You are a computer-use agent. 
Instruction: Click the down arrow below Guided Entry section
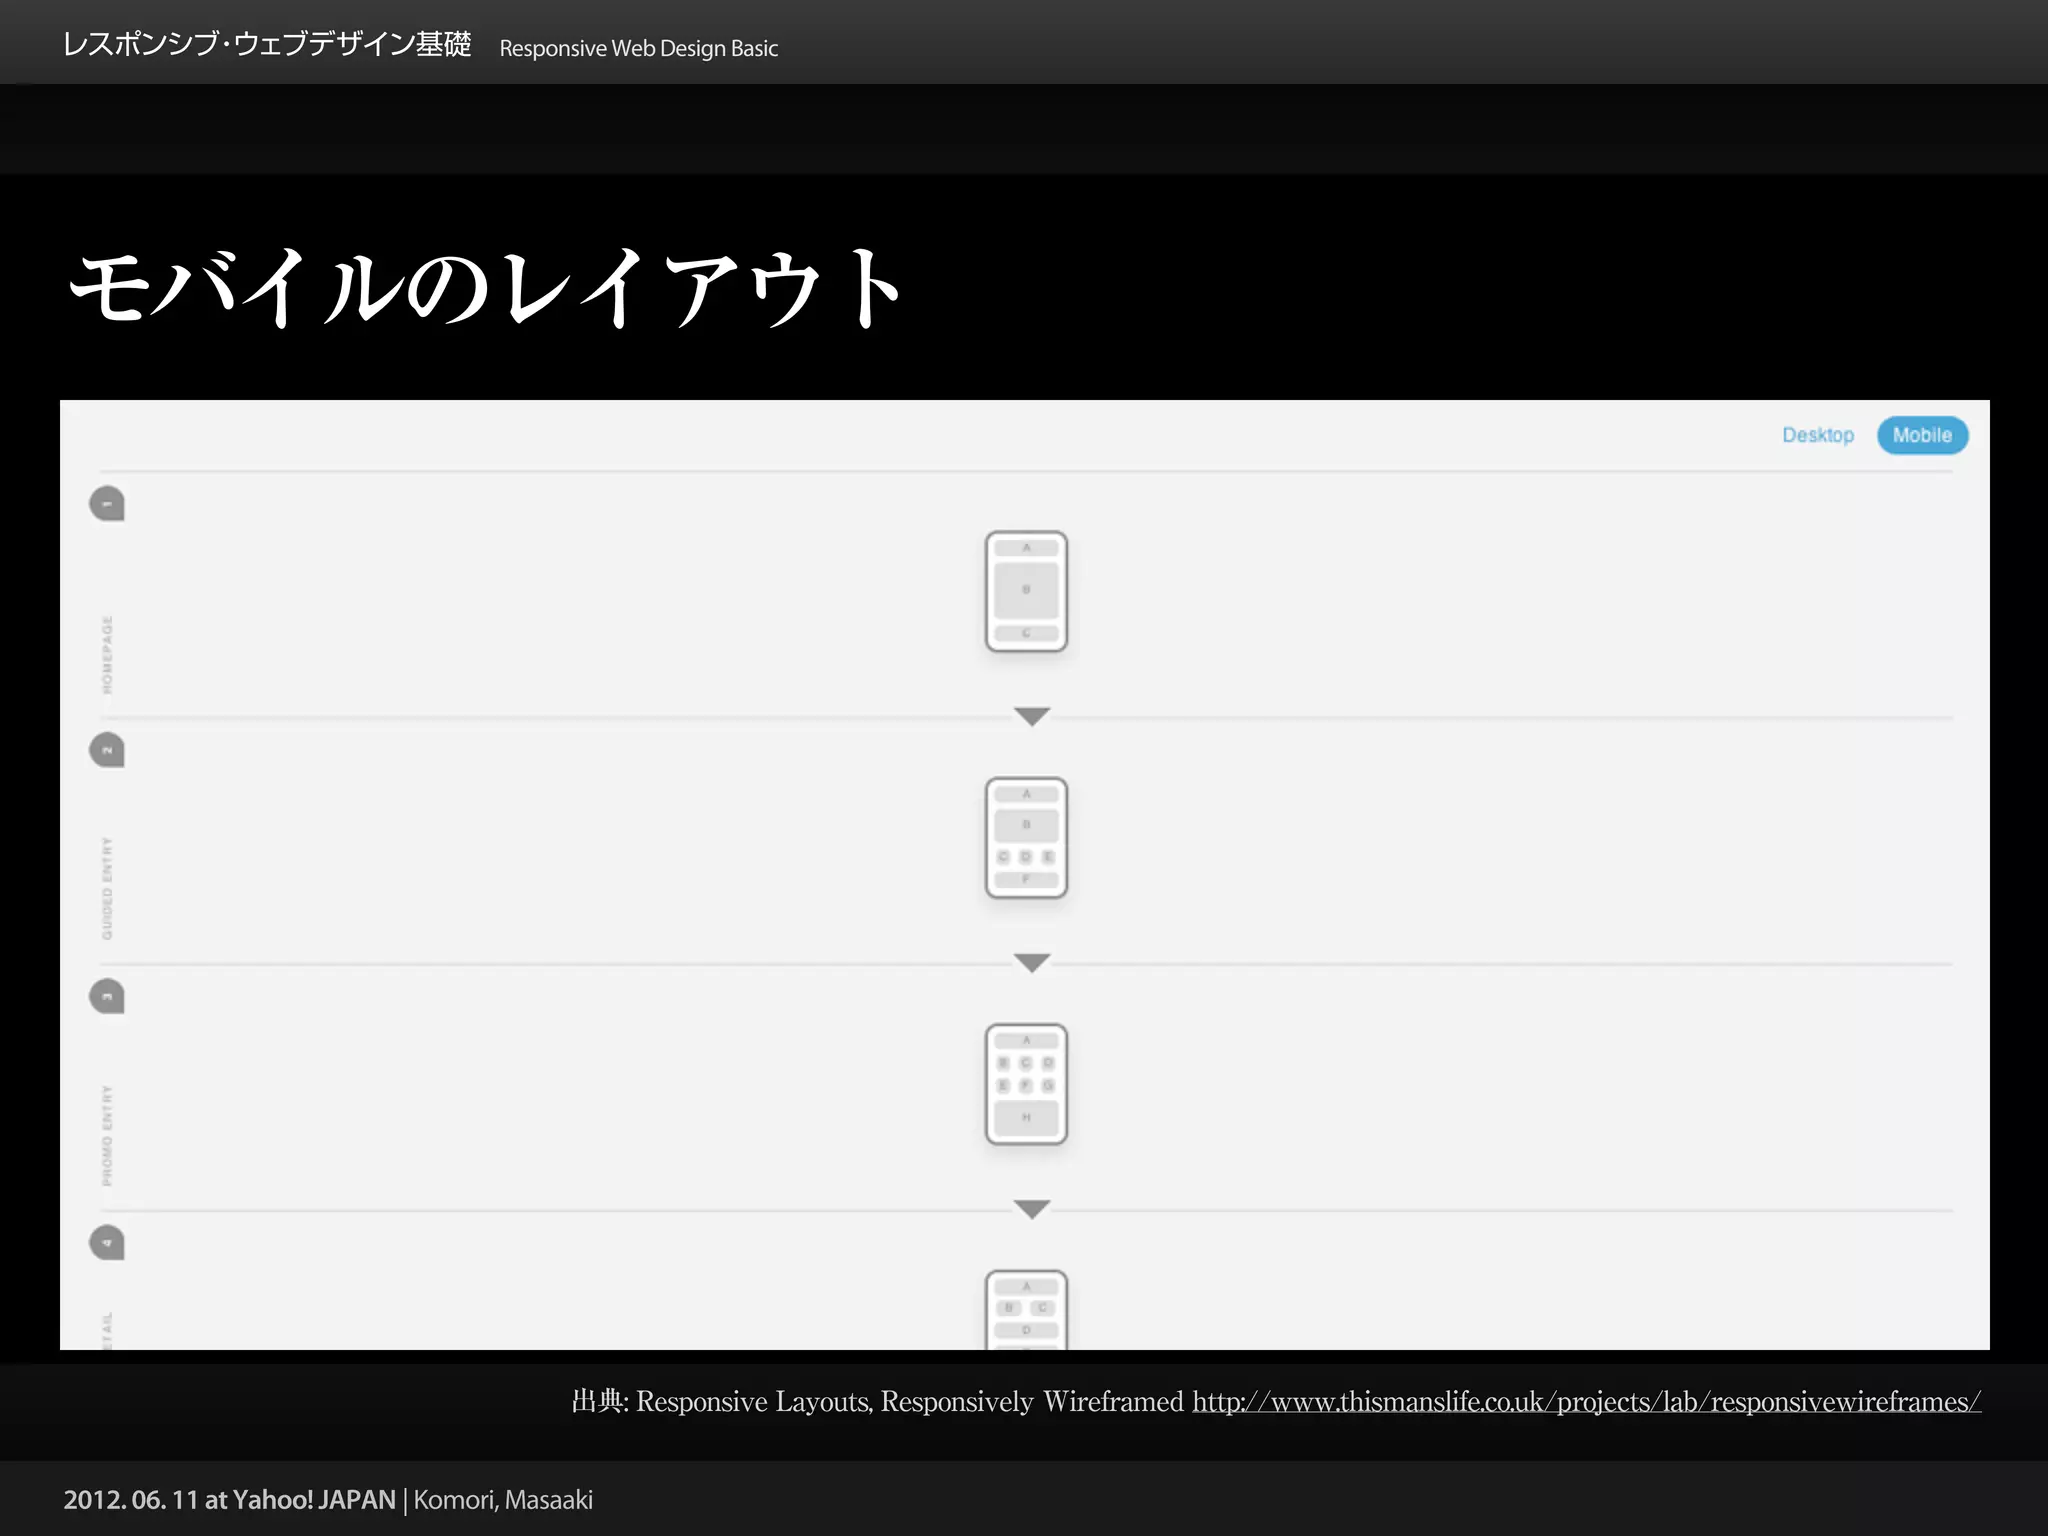(1032, 962)
